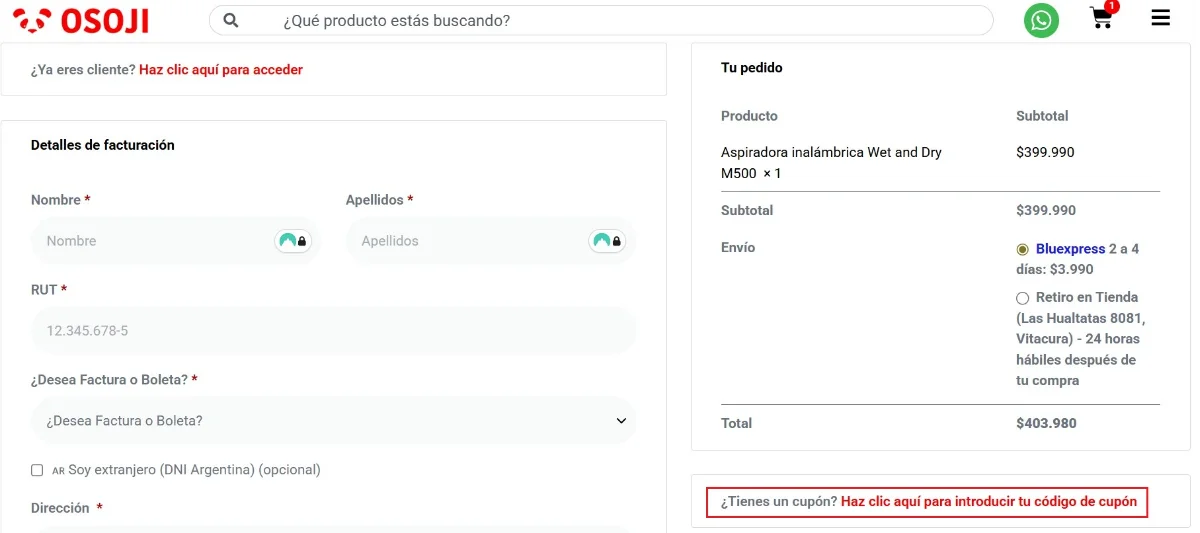Viewport: 1200px width, 533px height.
Task: Click 'Haz clic aquí para acceder' link
Action: 220,70
